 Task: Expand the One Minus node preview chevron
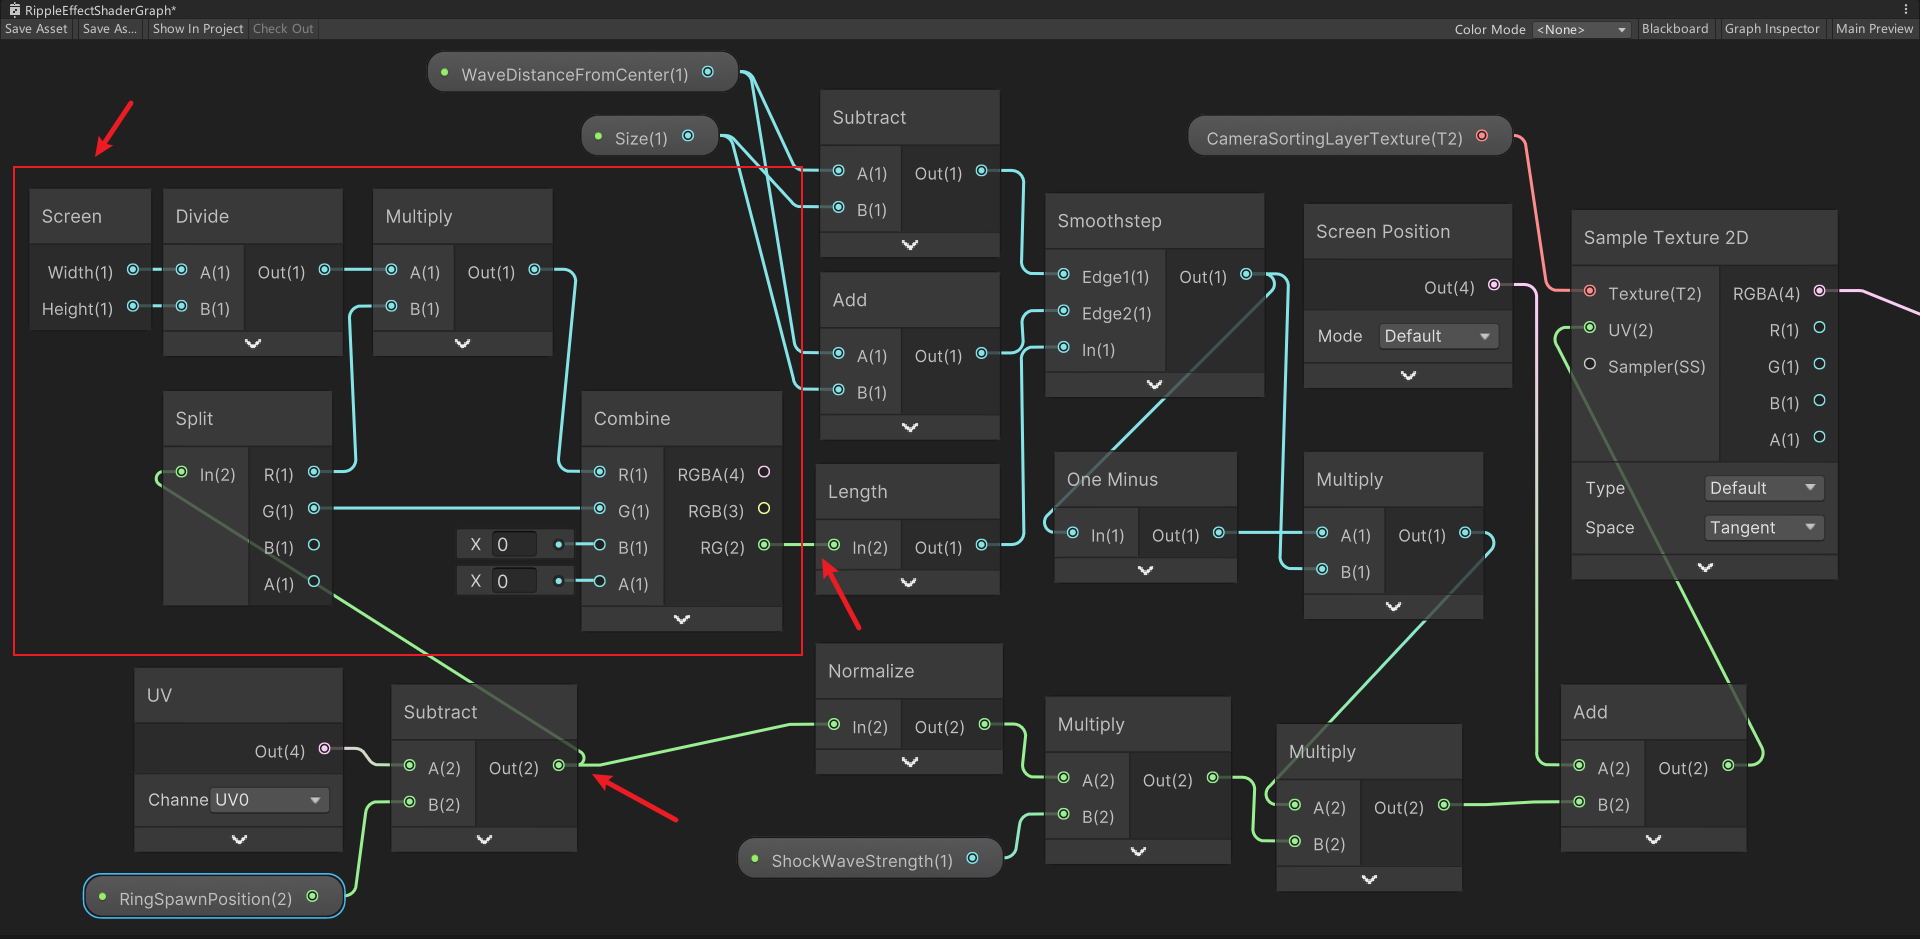(x=1146, y=570)
